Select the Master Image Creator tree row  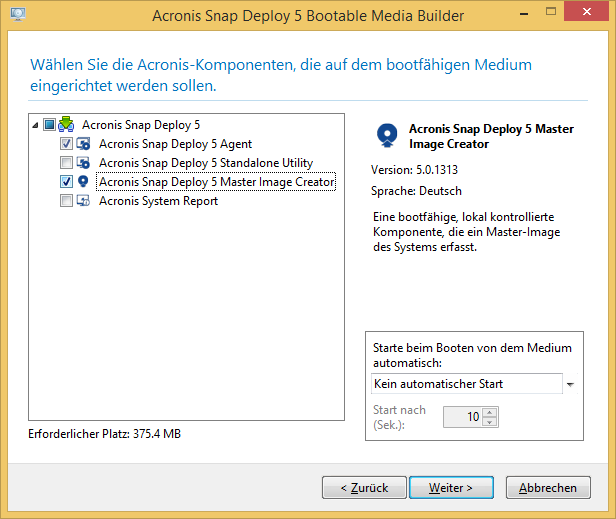pos(216,182)
